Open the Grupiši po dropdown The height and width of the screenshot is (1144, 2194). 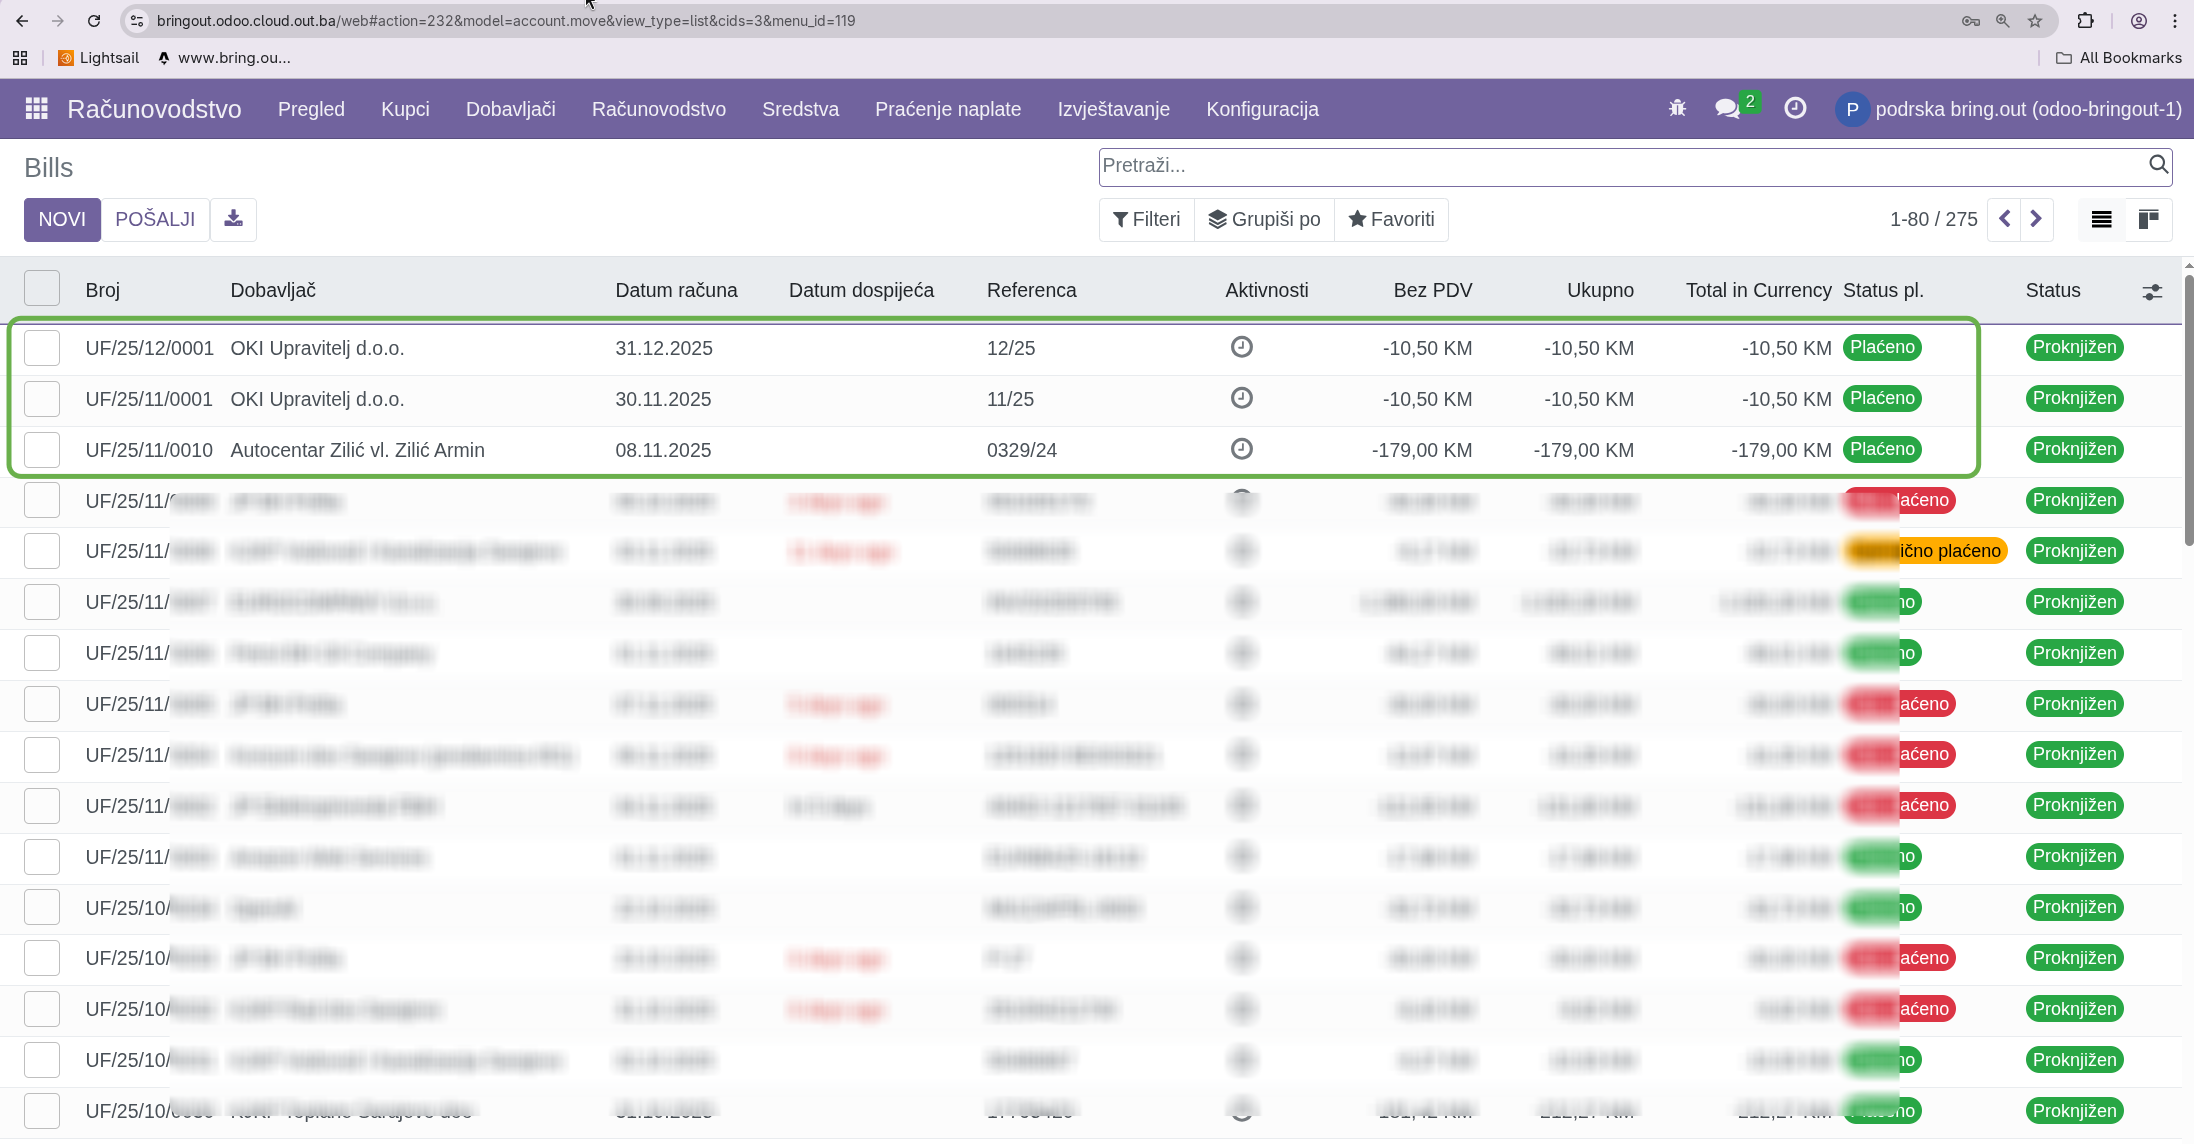click(1264, 219)
